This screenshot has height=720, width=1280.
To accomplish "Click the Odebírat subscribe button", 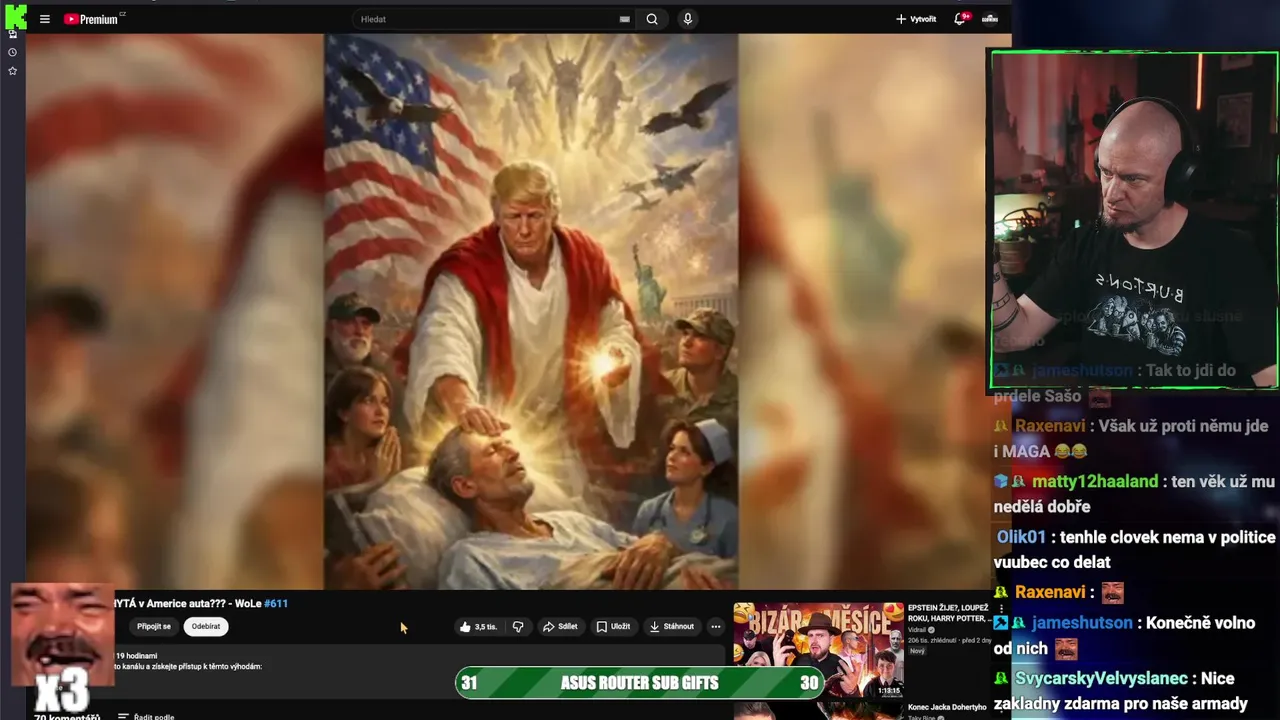I will coord(206,626).
